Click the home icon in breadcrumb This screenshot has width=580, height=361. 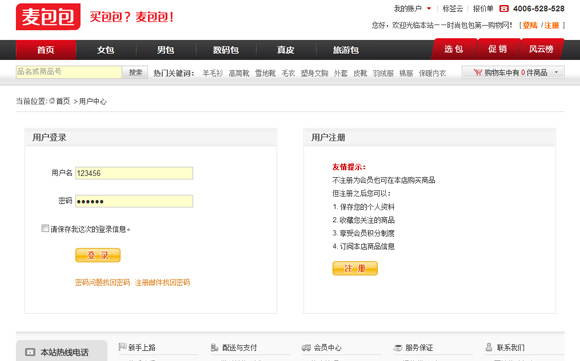coord(52,101)
